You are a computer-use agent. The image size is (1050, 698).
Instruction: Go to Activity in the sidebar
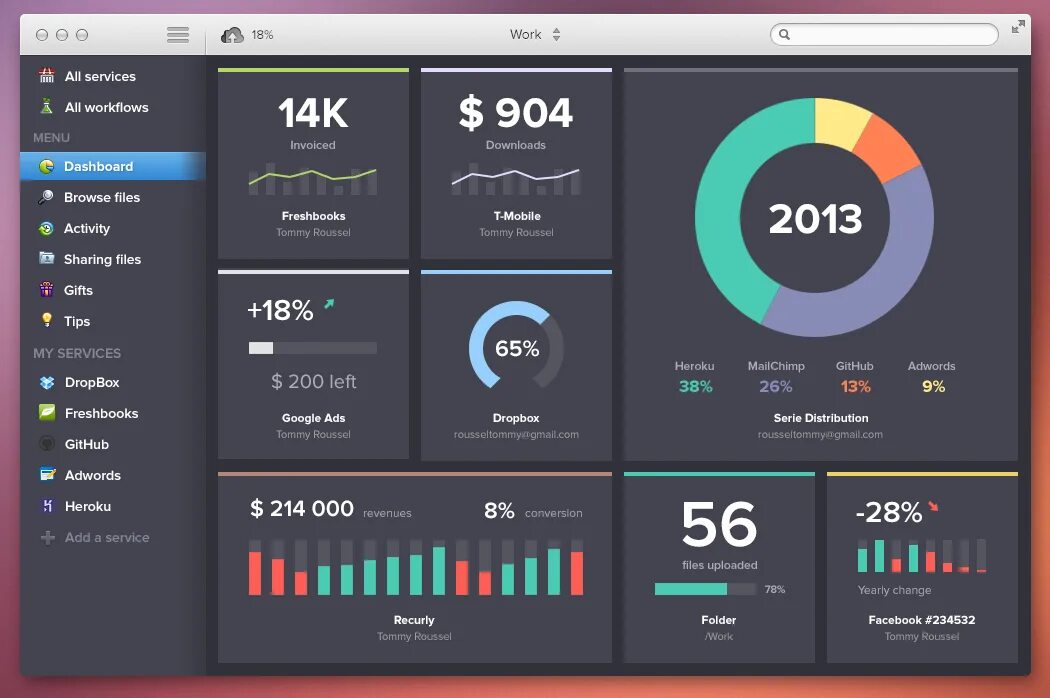(112, 228)
